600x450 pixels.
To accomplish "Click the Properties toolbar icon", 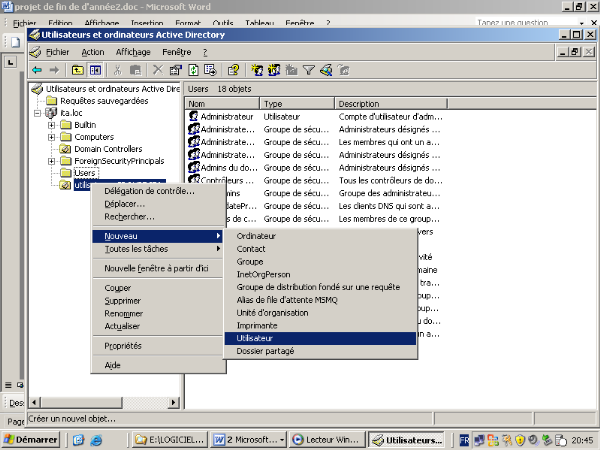I will [175, 70].
